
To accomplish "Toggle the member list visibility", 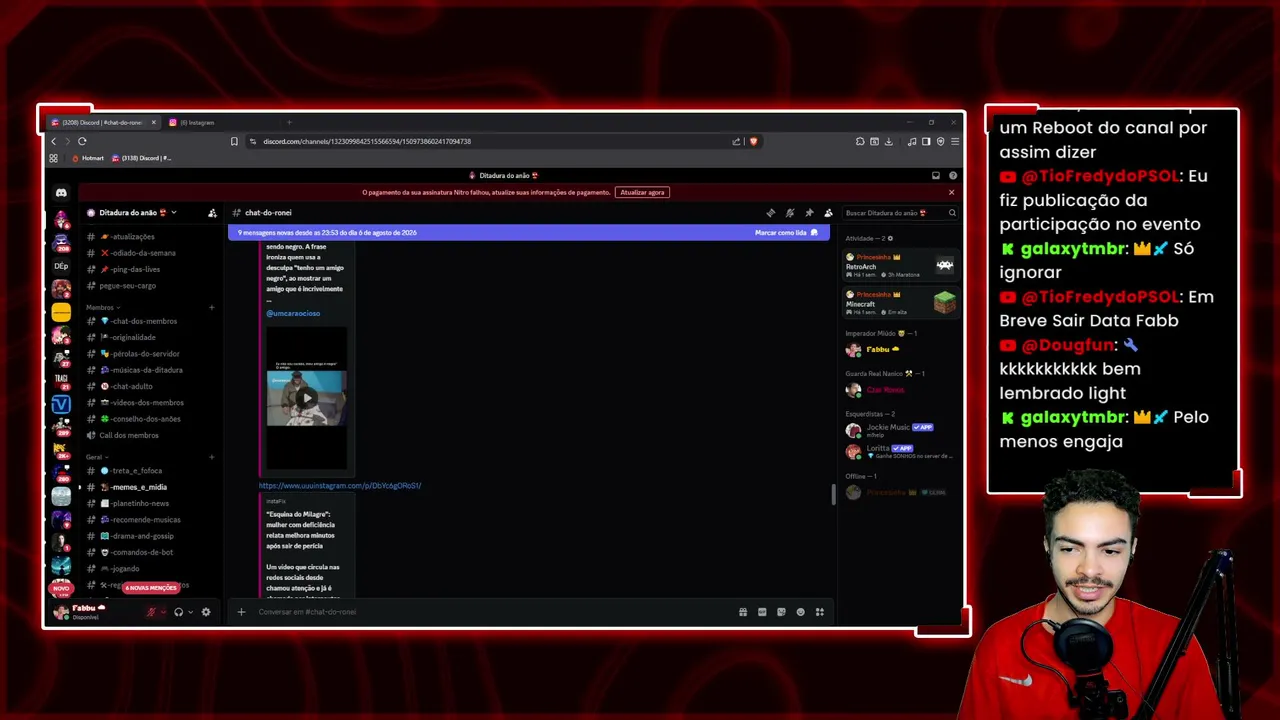I will [828, 213].
